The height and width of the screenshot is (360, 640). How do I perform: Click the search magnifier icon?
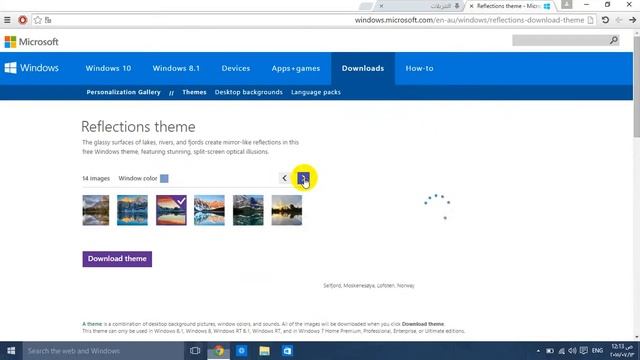pyautogui.click(x=614, y=40)
